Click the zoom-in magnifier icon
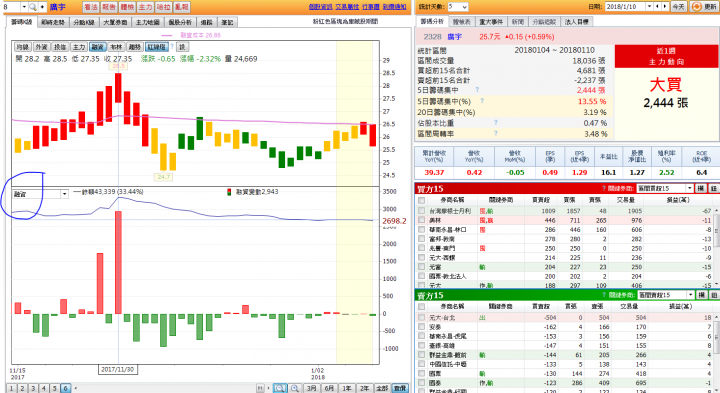The width and height of the screenshot is (720, 393). (295, 388)
